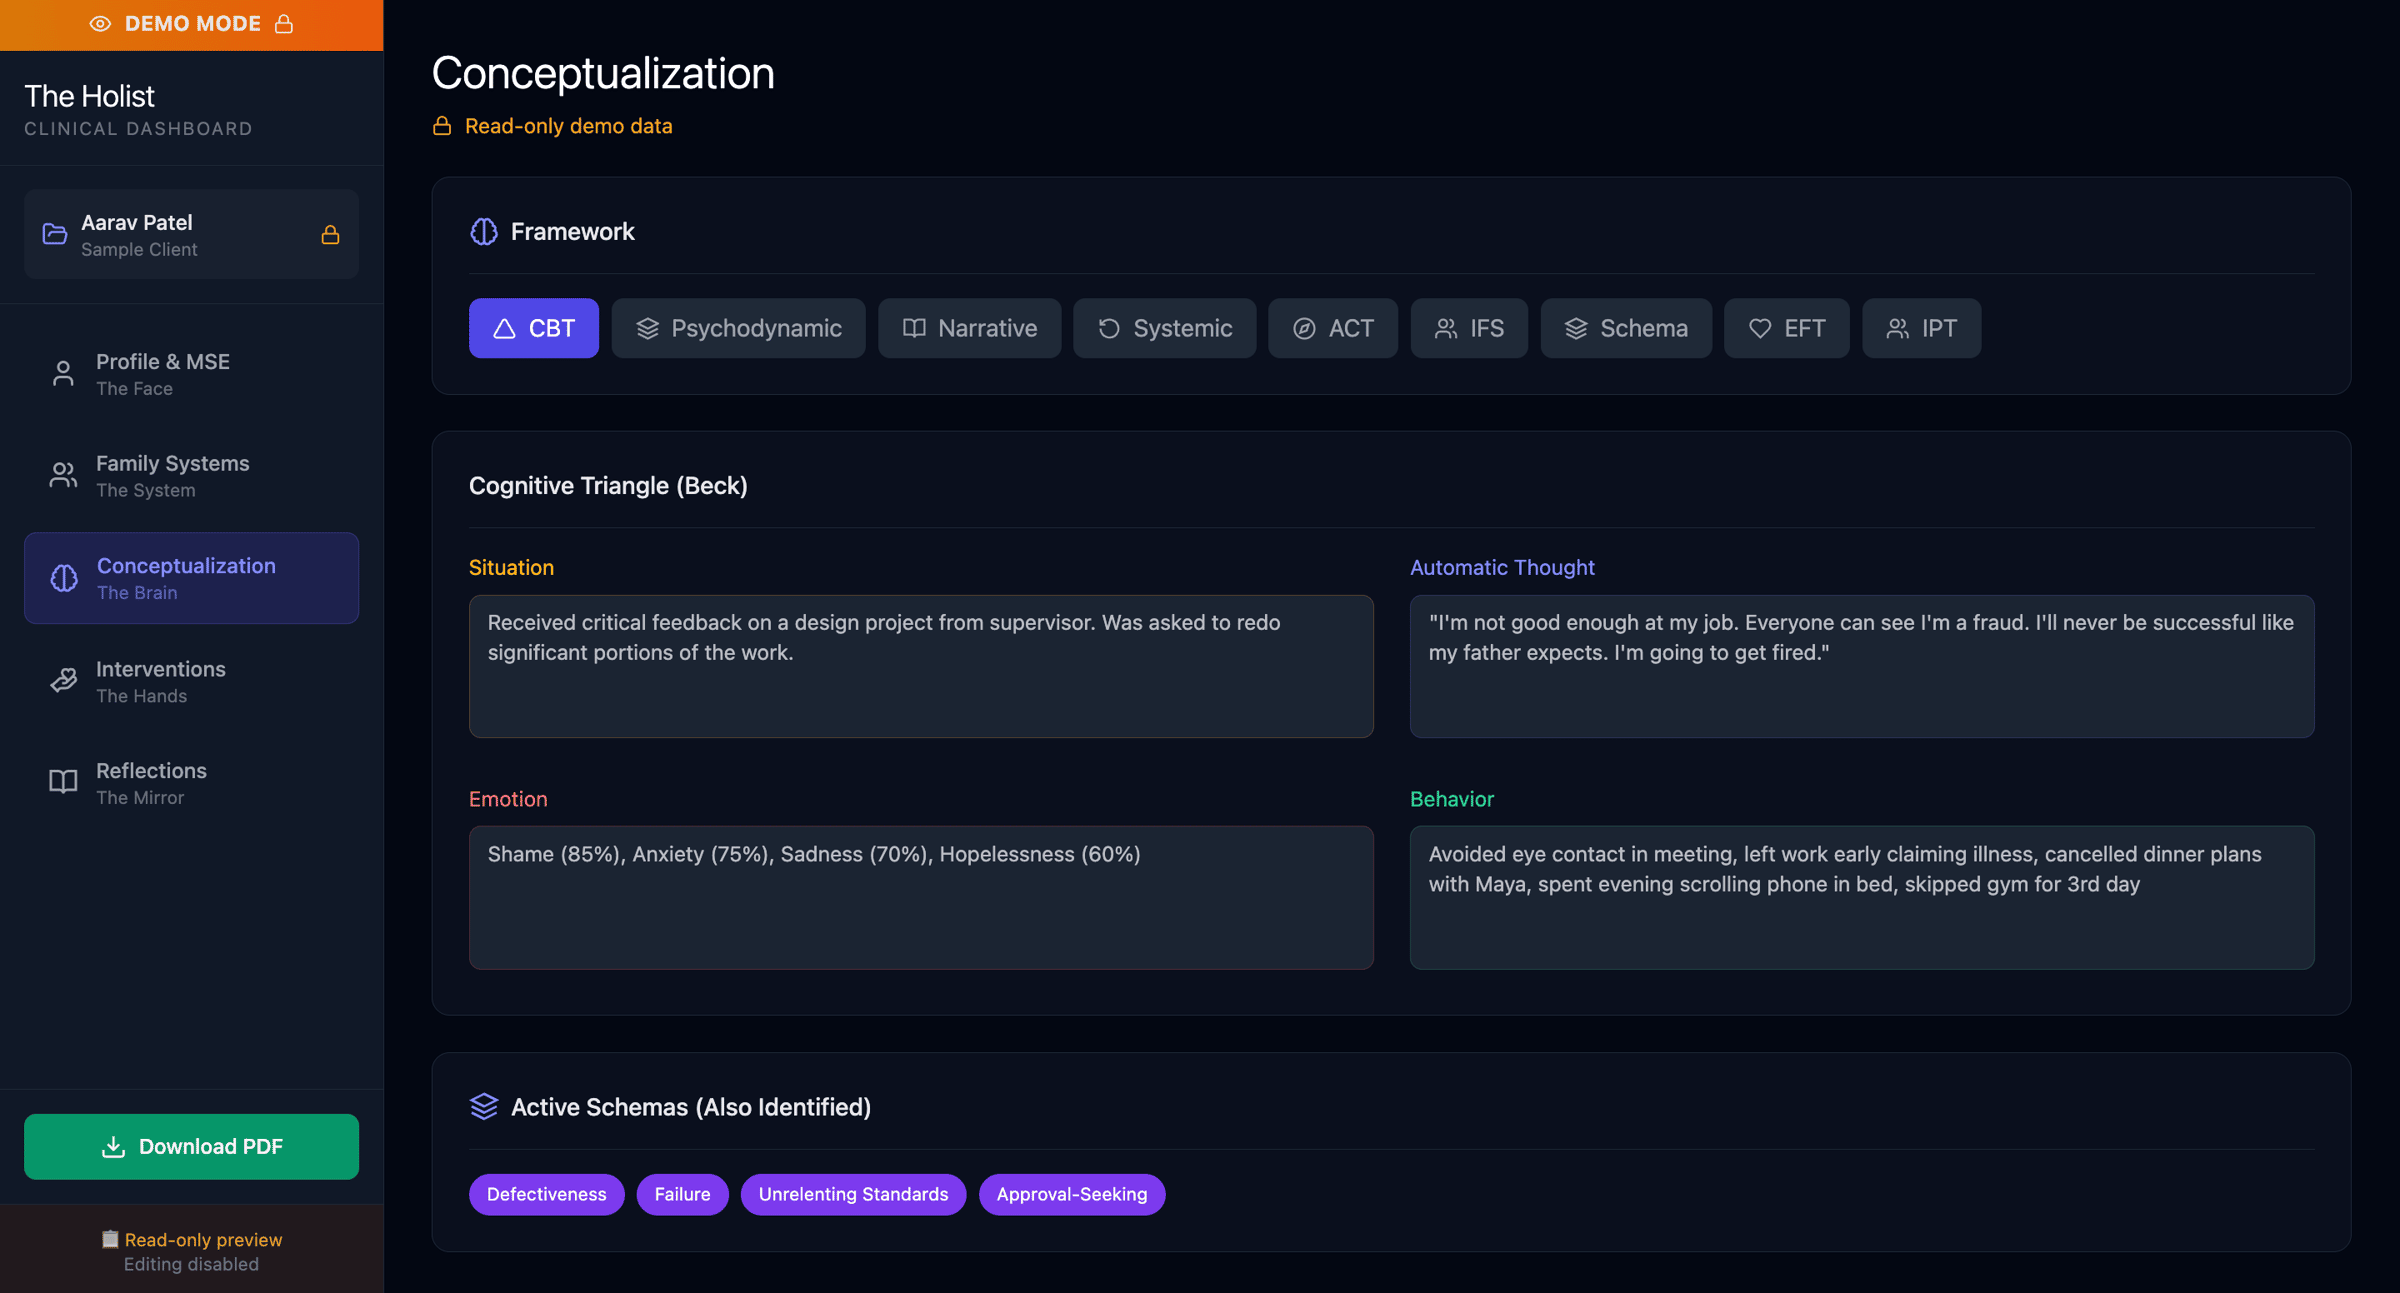Choose the Schema framework option
Image resolution: width=2400 pixels, height=1293 pixels.
coord(1625,328)
